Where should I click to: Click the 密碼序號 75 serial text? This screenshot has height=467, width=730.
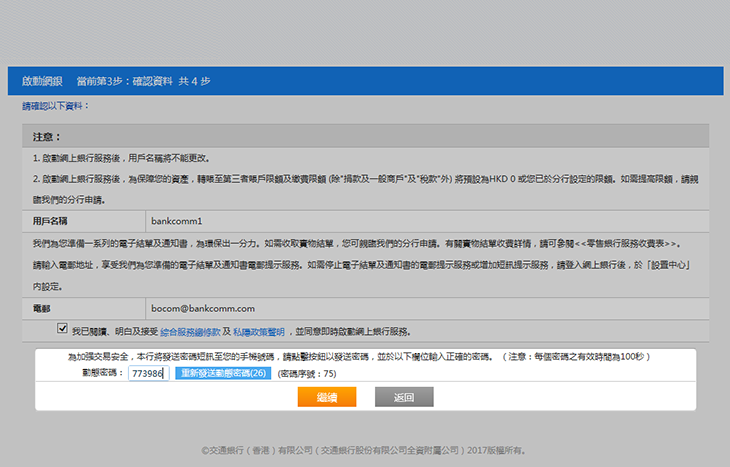click(x=307, y=373)
